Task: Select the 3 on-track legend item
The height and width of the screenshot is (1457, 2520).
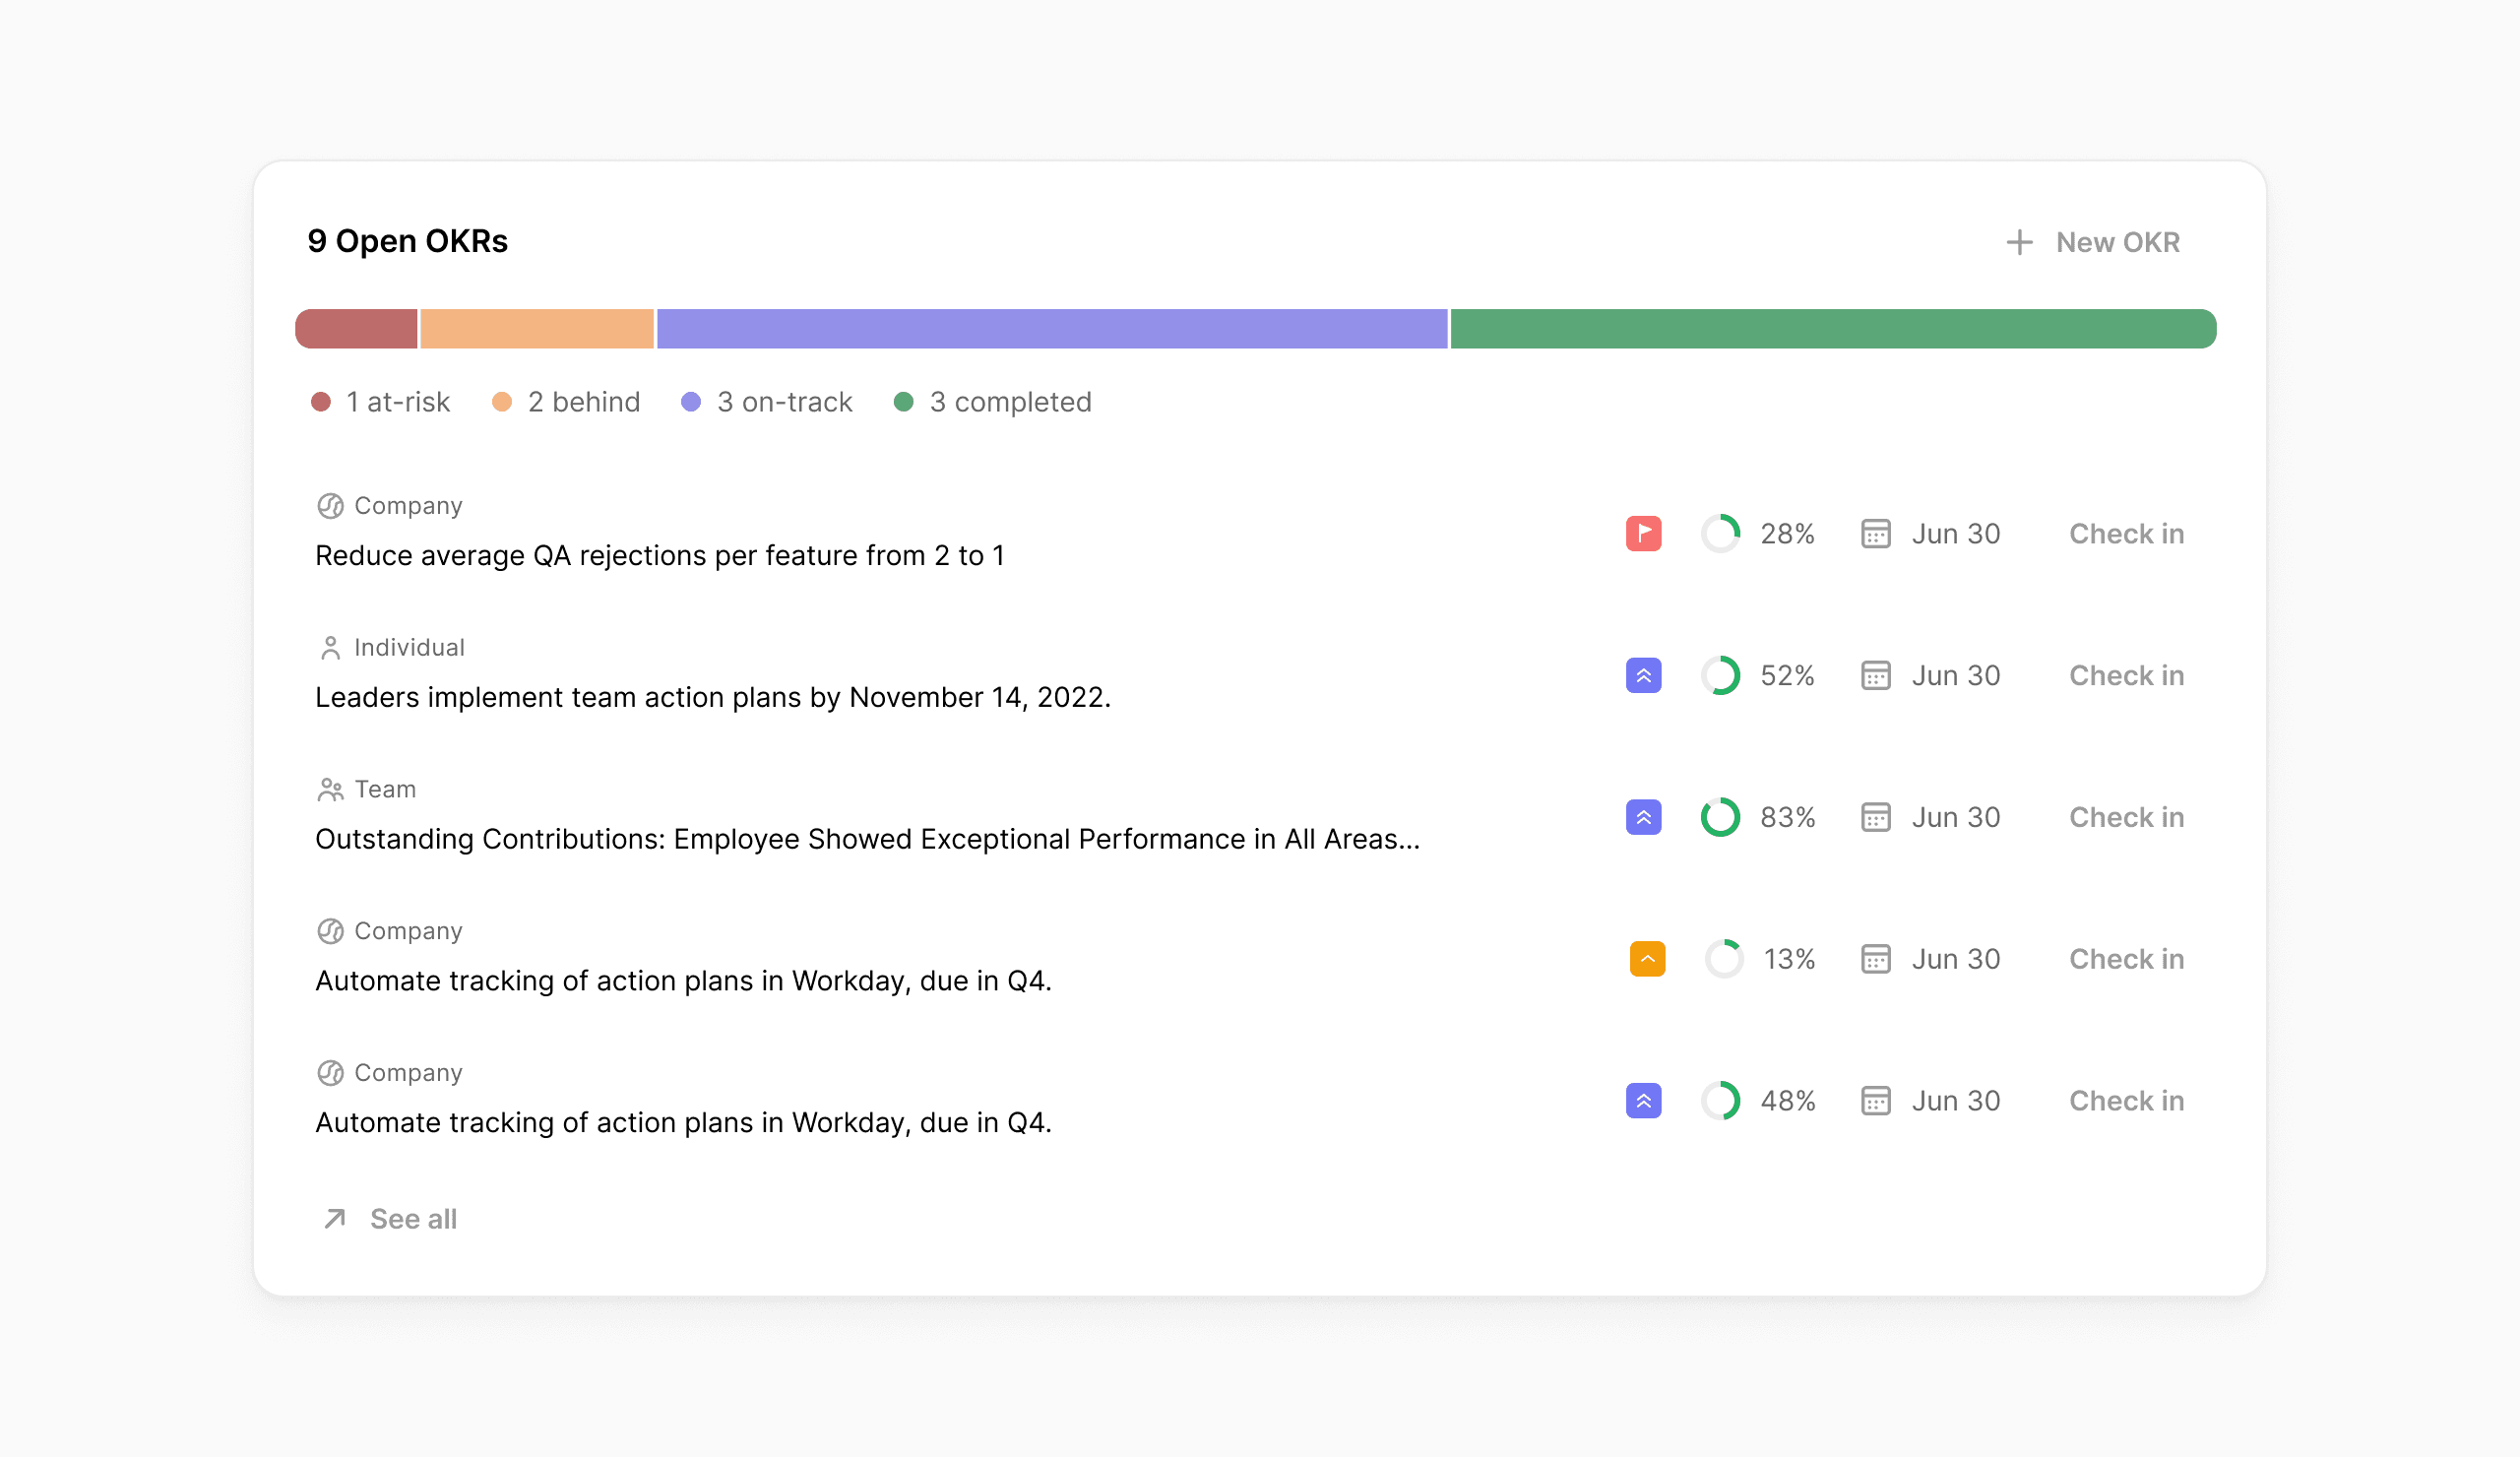Action: coord(766,402)
